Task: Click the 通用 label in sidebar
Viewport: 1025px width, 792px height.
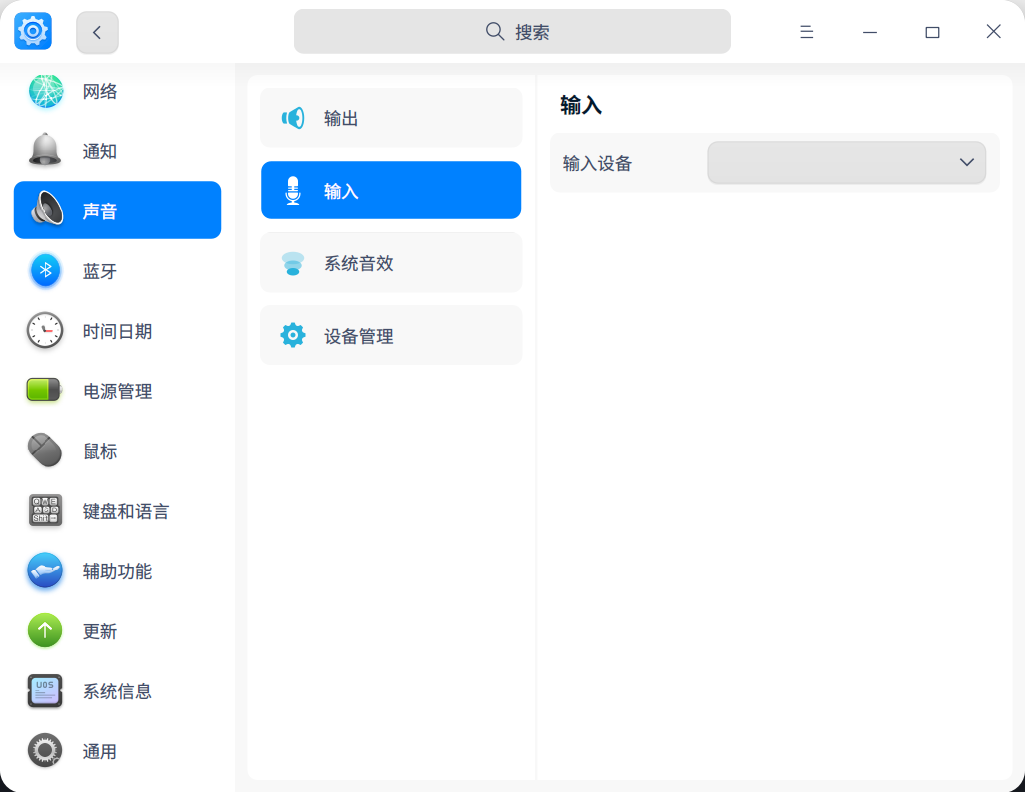Action: click(x=100, y=751)
